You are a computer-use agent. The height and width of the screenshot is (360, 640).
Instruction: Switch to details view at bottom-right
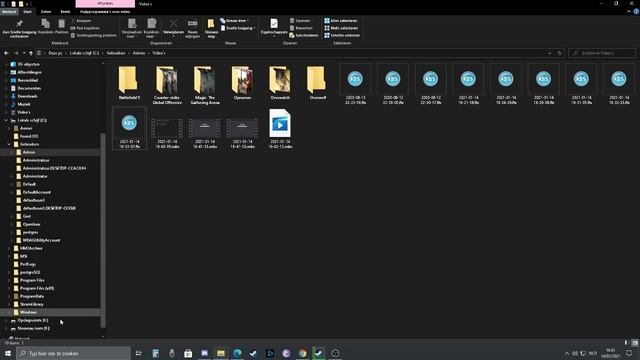click(x=626, y=343)
